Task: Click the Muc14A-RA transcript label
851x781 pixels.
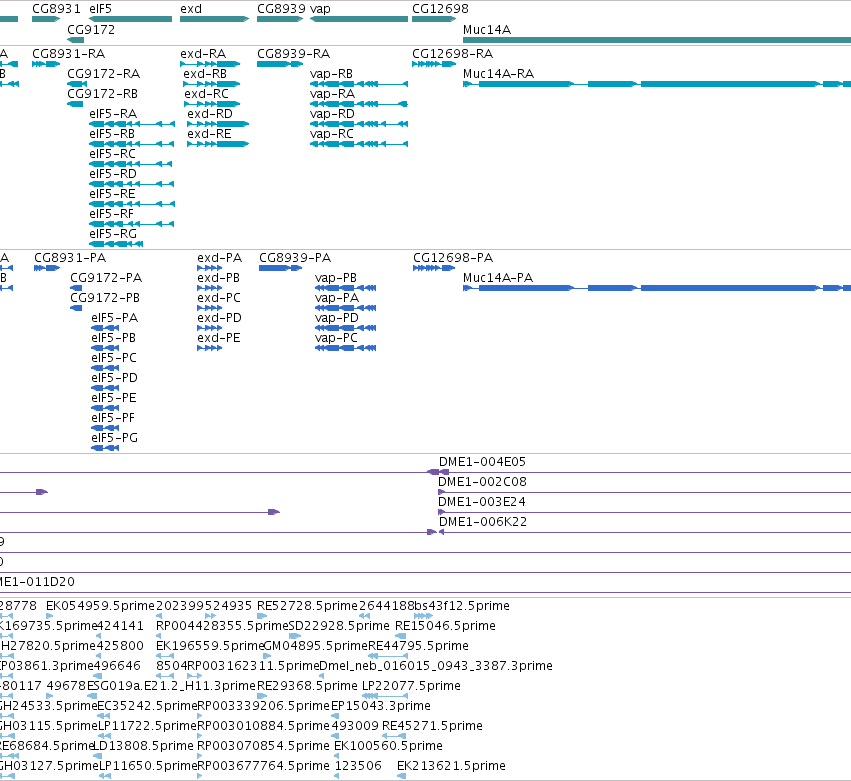Action: (498, 73)
